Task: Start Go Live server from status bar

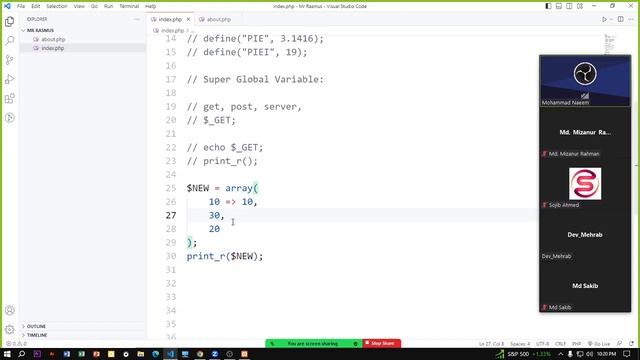Action: coord(599,344)
